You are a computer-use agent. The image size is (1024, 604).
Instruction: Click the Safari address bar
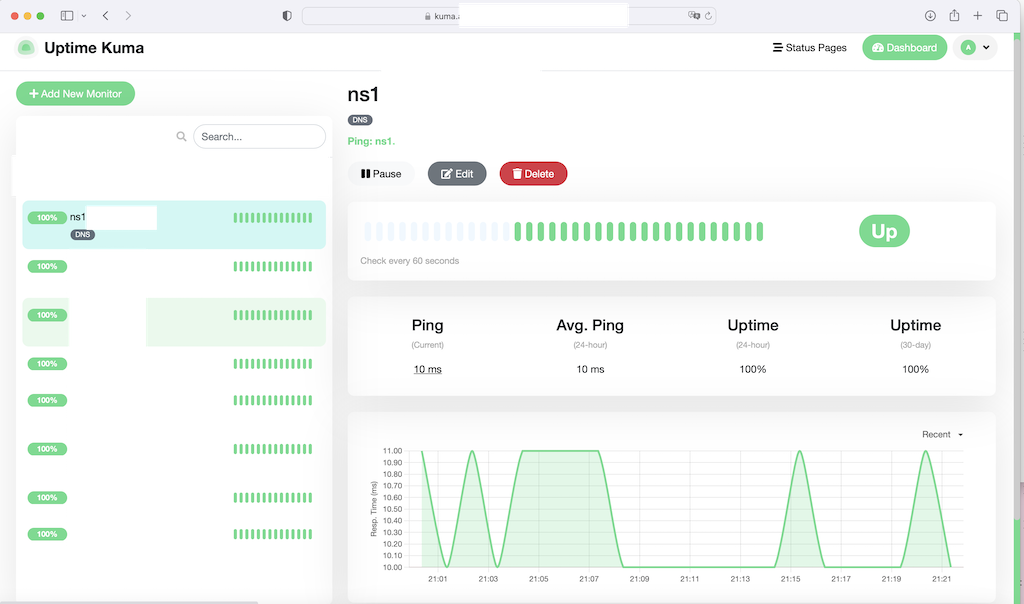[509, 16]
